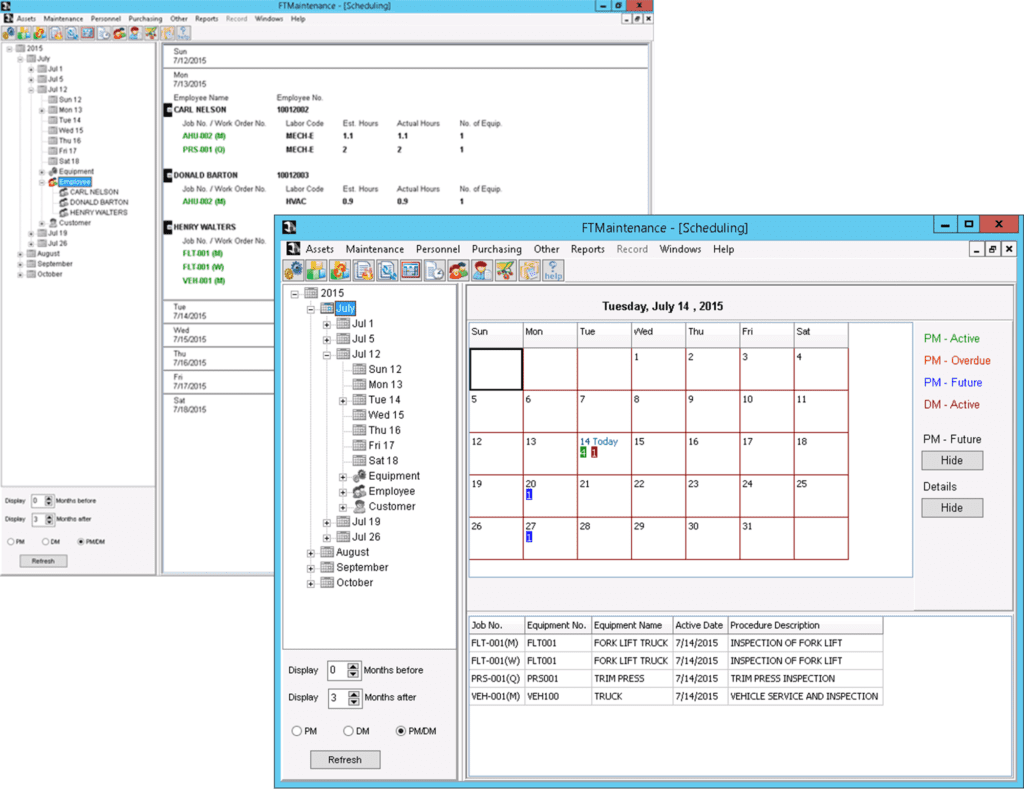
Task: Click green PM marker on July 14 cell
Action: pyautogui.click(x=583, y=453)
